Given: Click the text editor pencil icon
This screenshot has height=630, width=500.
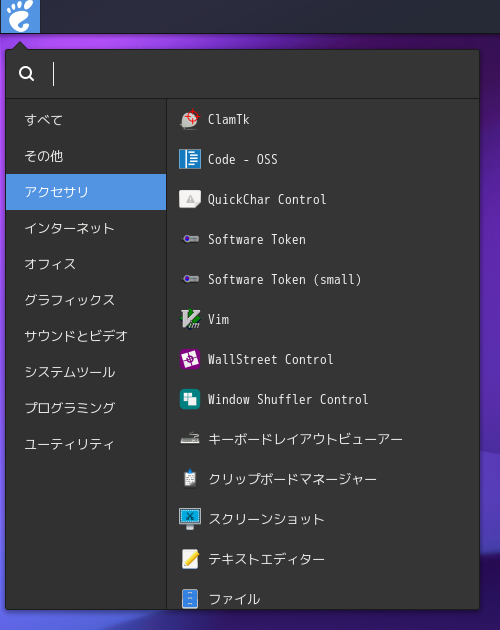Looking at the screenshot, I should pos(190,558).
